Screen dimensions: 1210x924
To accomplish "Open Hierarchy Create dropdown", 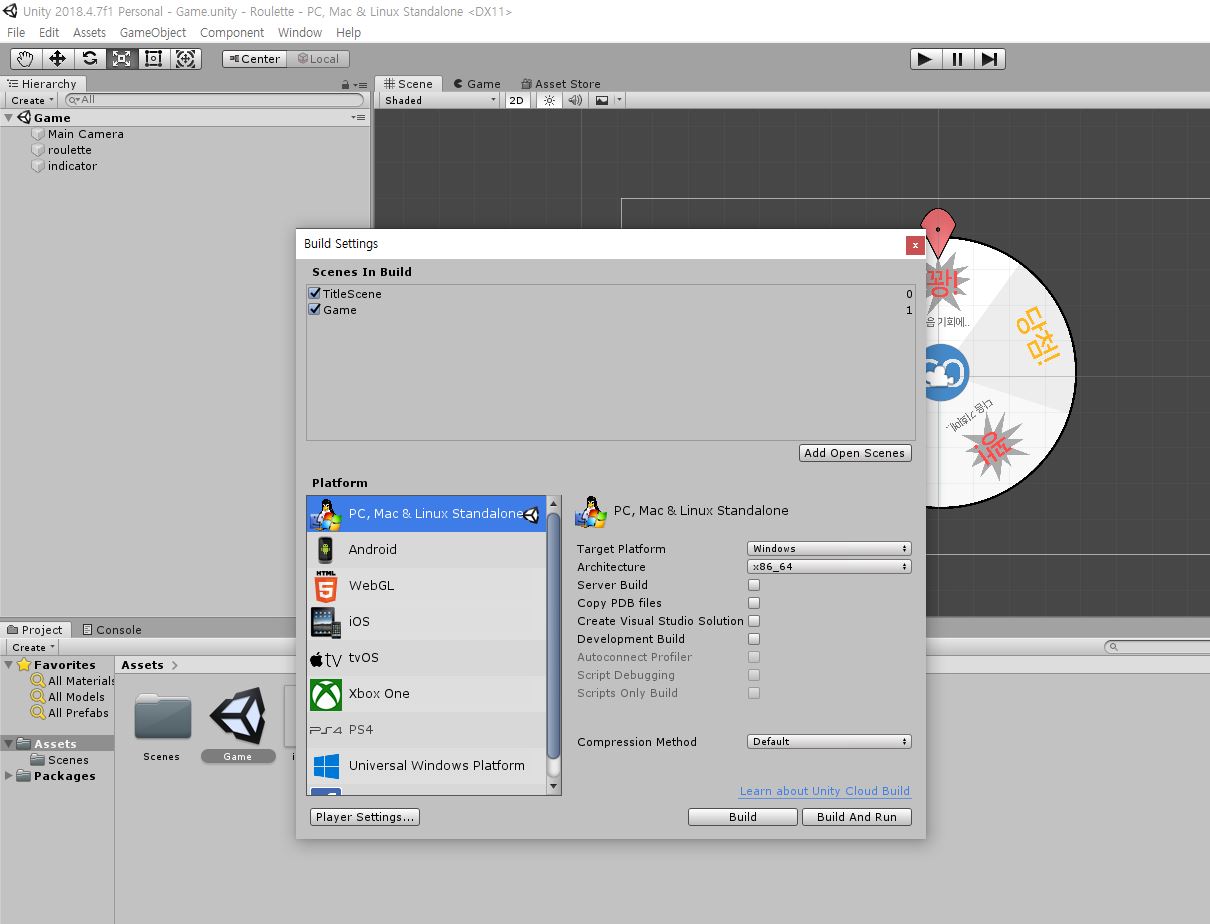I will [x=32, y=100].
